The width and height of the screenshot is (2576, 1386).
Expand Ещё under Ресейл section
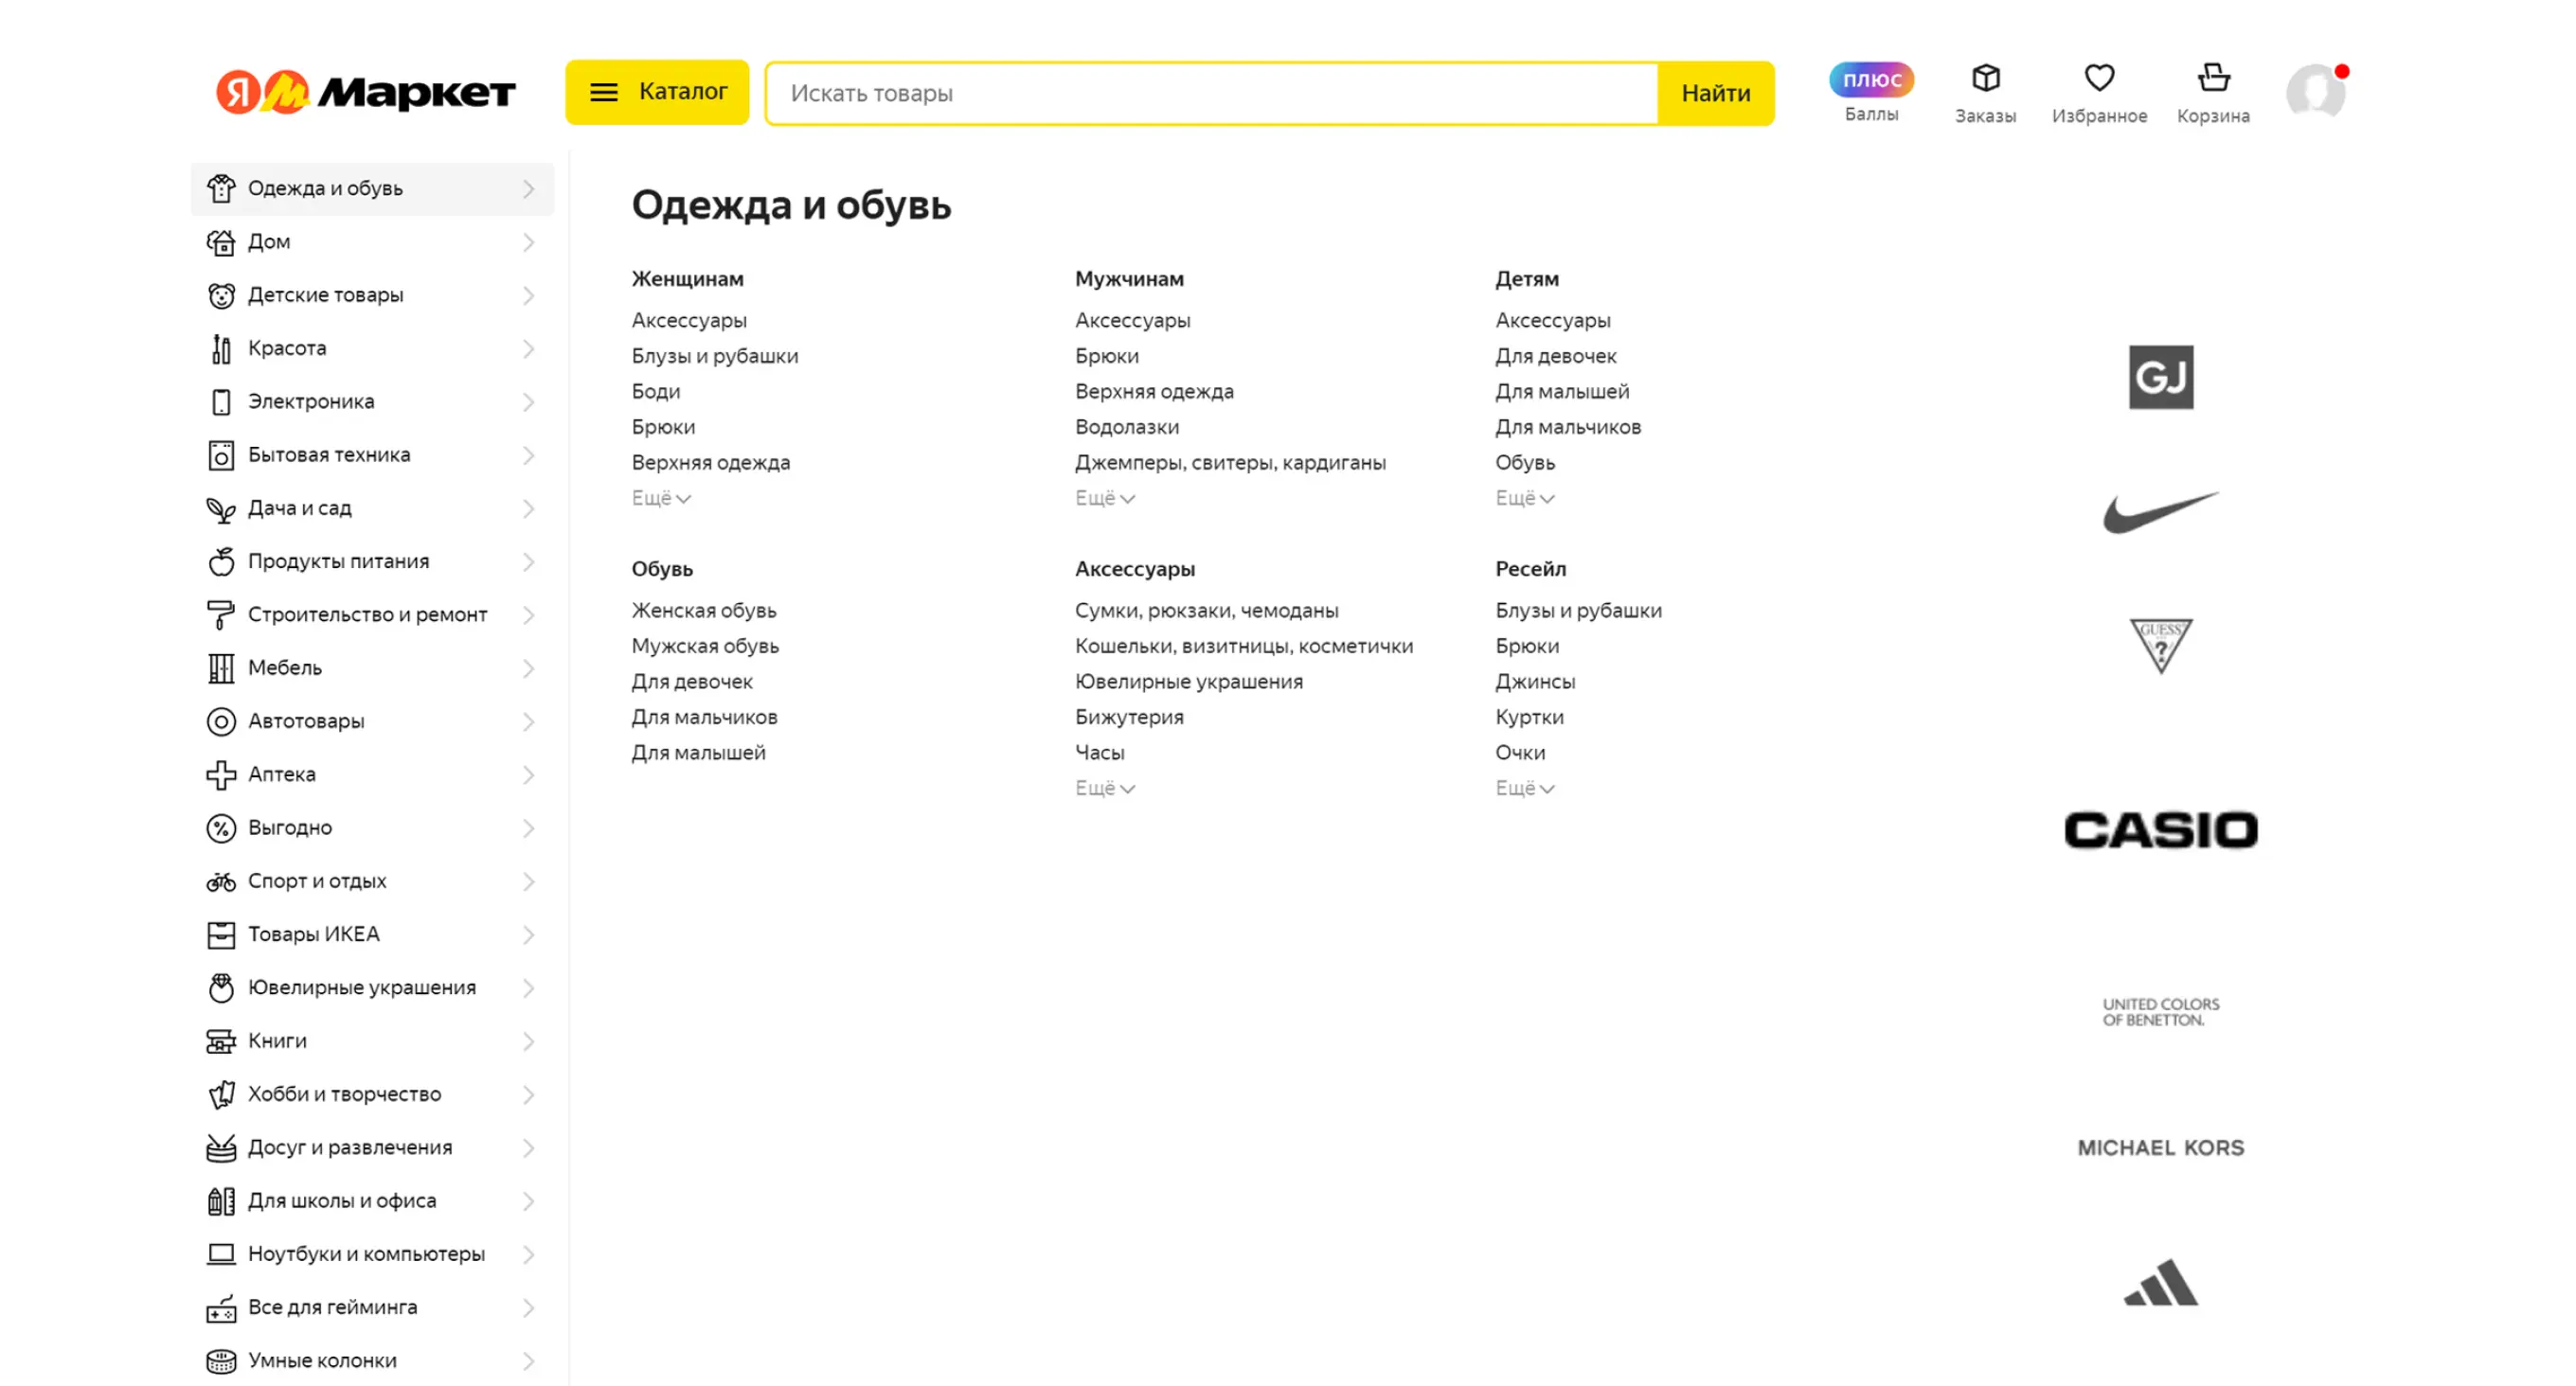tap(1524, 788)
